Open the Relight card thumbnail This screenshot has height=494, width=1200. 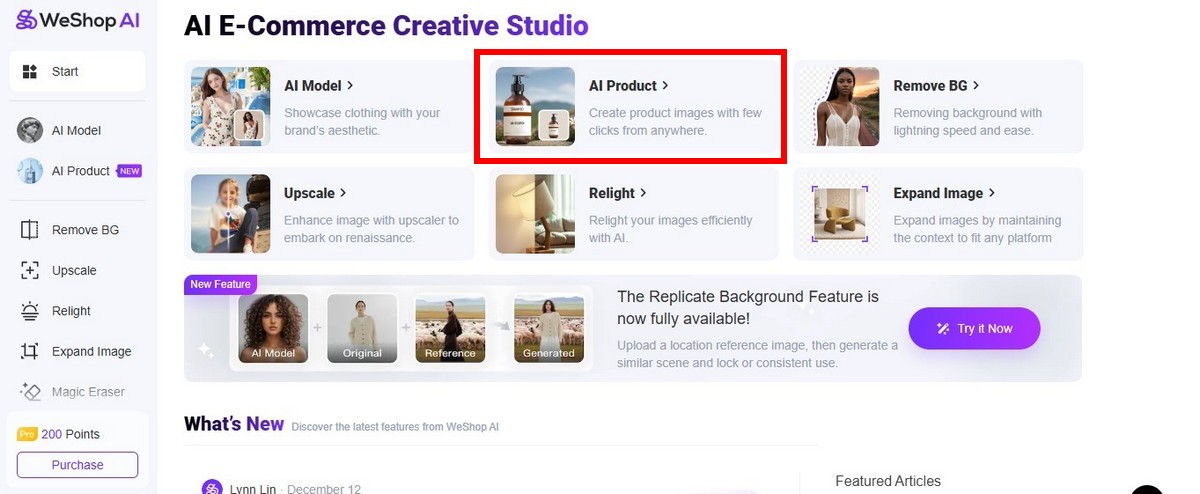tap(535, 214)
